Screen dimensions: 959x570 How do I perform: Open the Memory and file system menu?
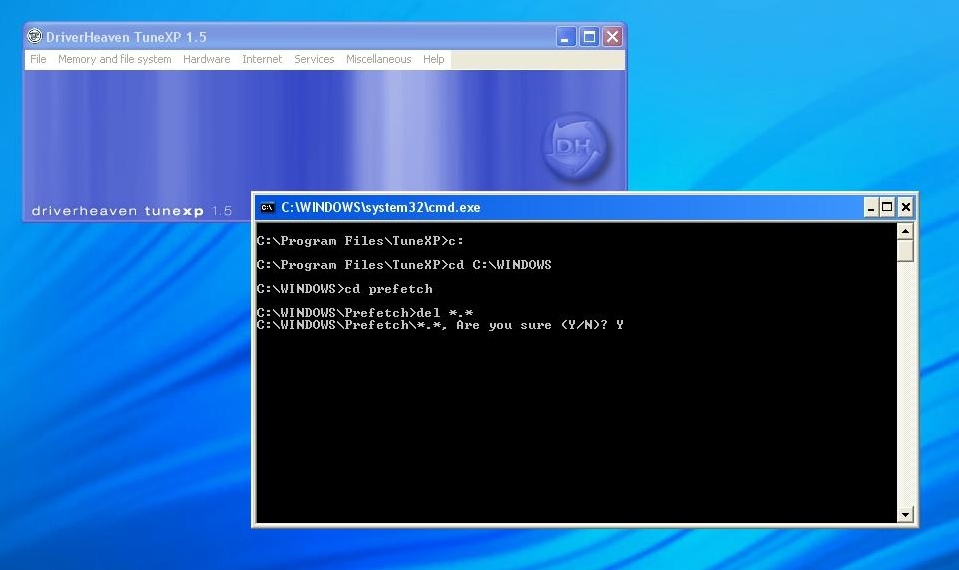click(114, 60)
